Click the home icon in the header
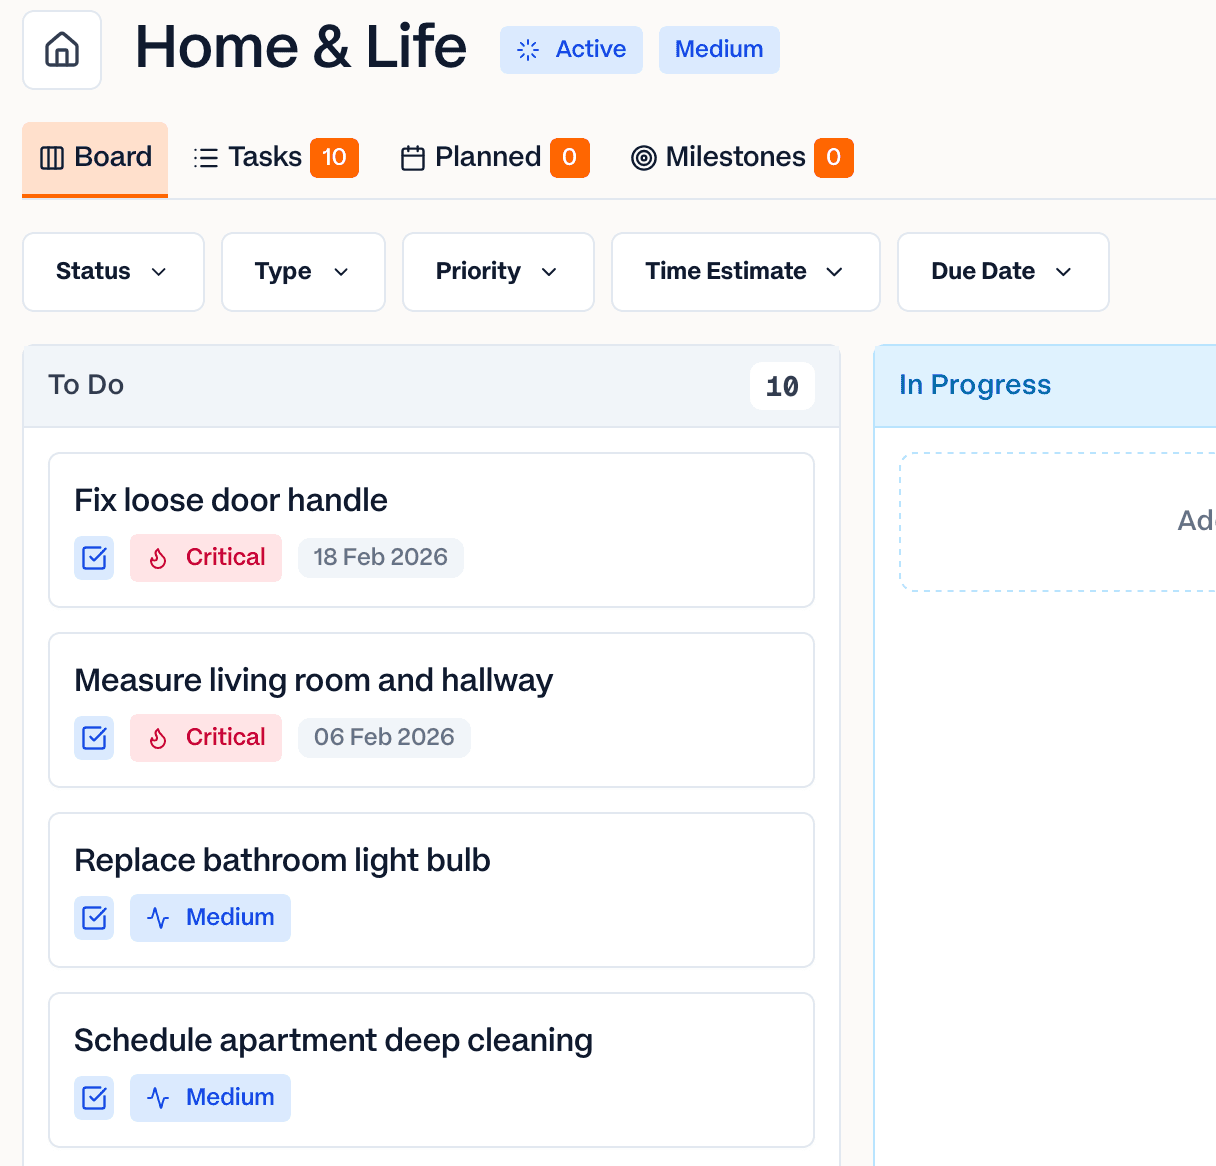This screenshot has height=1166, width=1216. coord(61,50)
